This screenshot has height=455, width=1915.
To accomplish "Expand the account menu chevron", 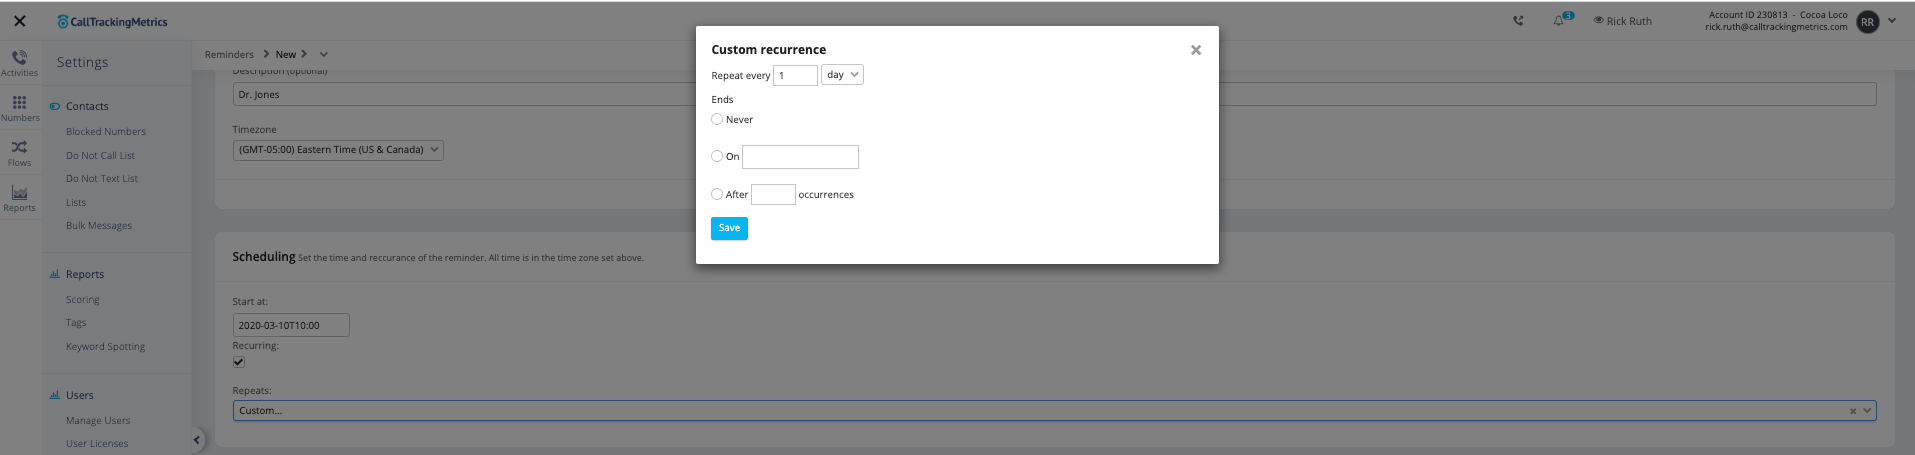I will [x=1892, y=21].
